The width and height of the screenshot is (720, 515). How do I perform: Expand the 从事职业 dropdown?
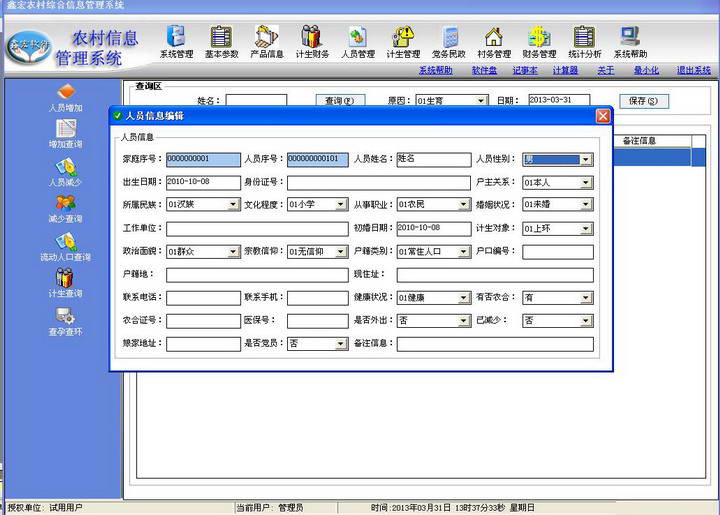point(464,204)
